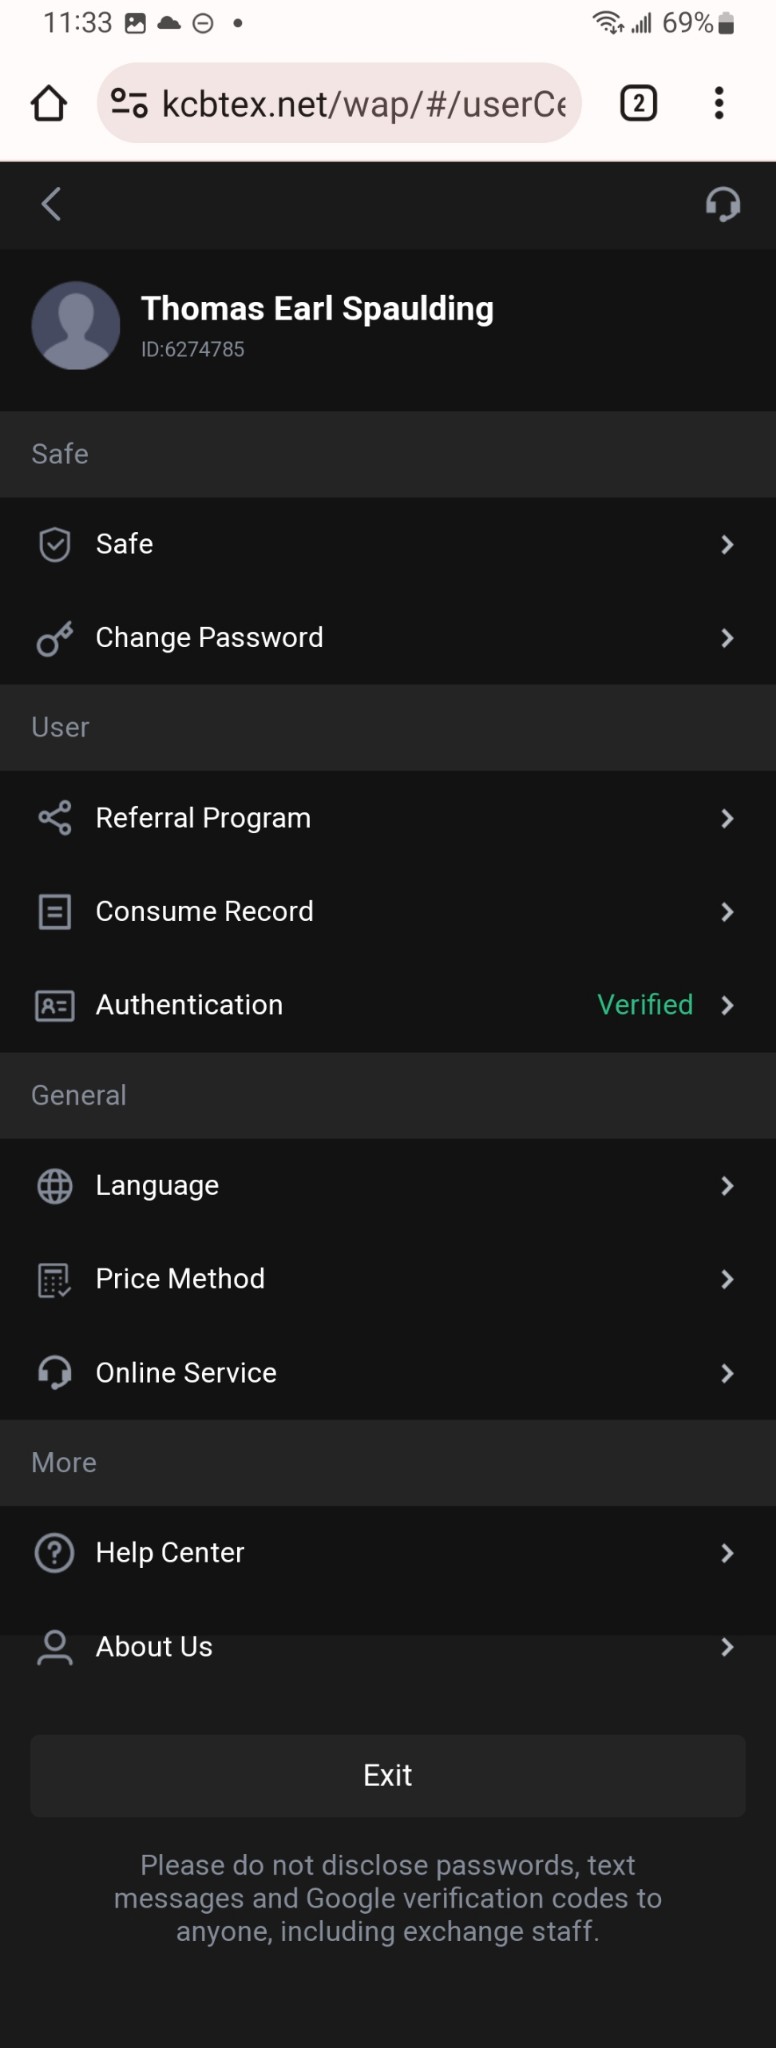Image resolution: width=776 pixels, height=2048 pixels.
Task: Open customer support via the header headset icon
Action: tap(722, 204)
